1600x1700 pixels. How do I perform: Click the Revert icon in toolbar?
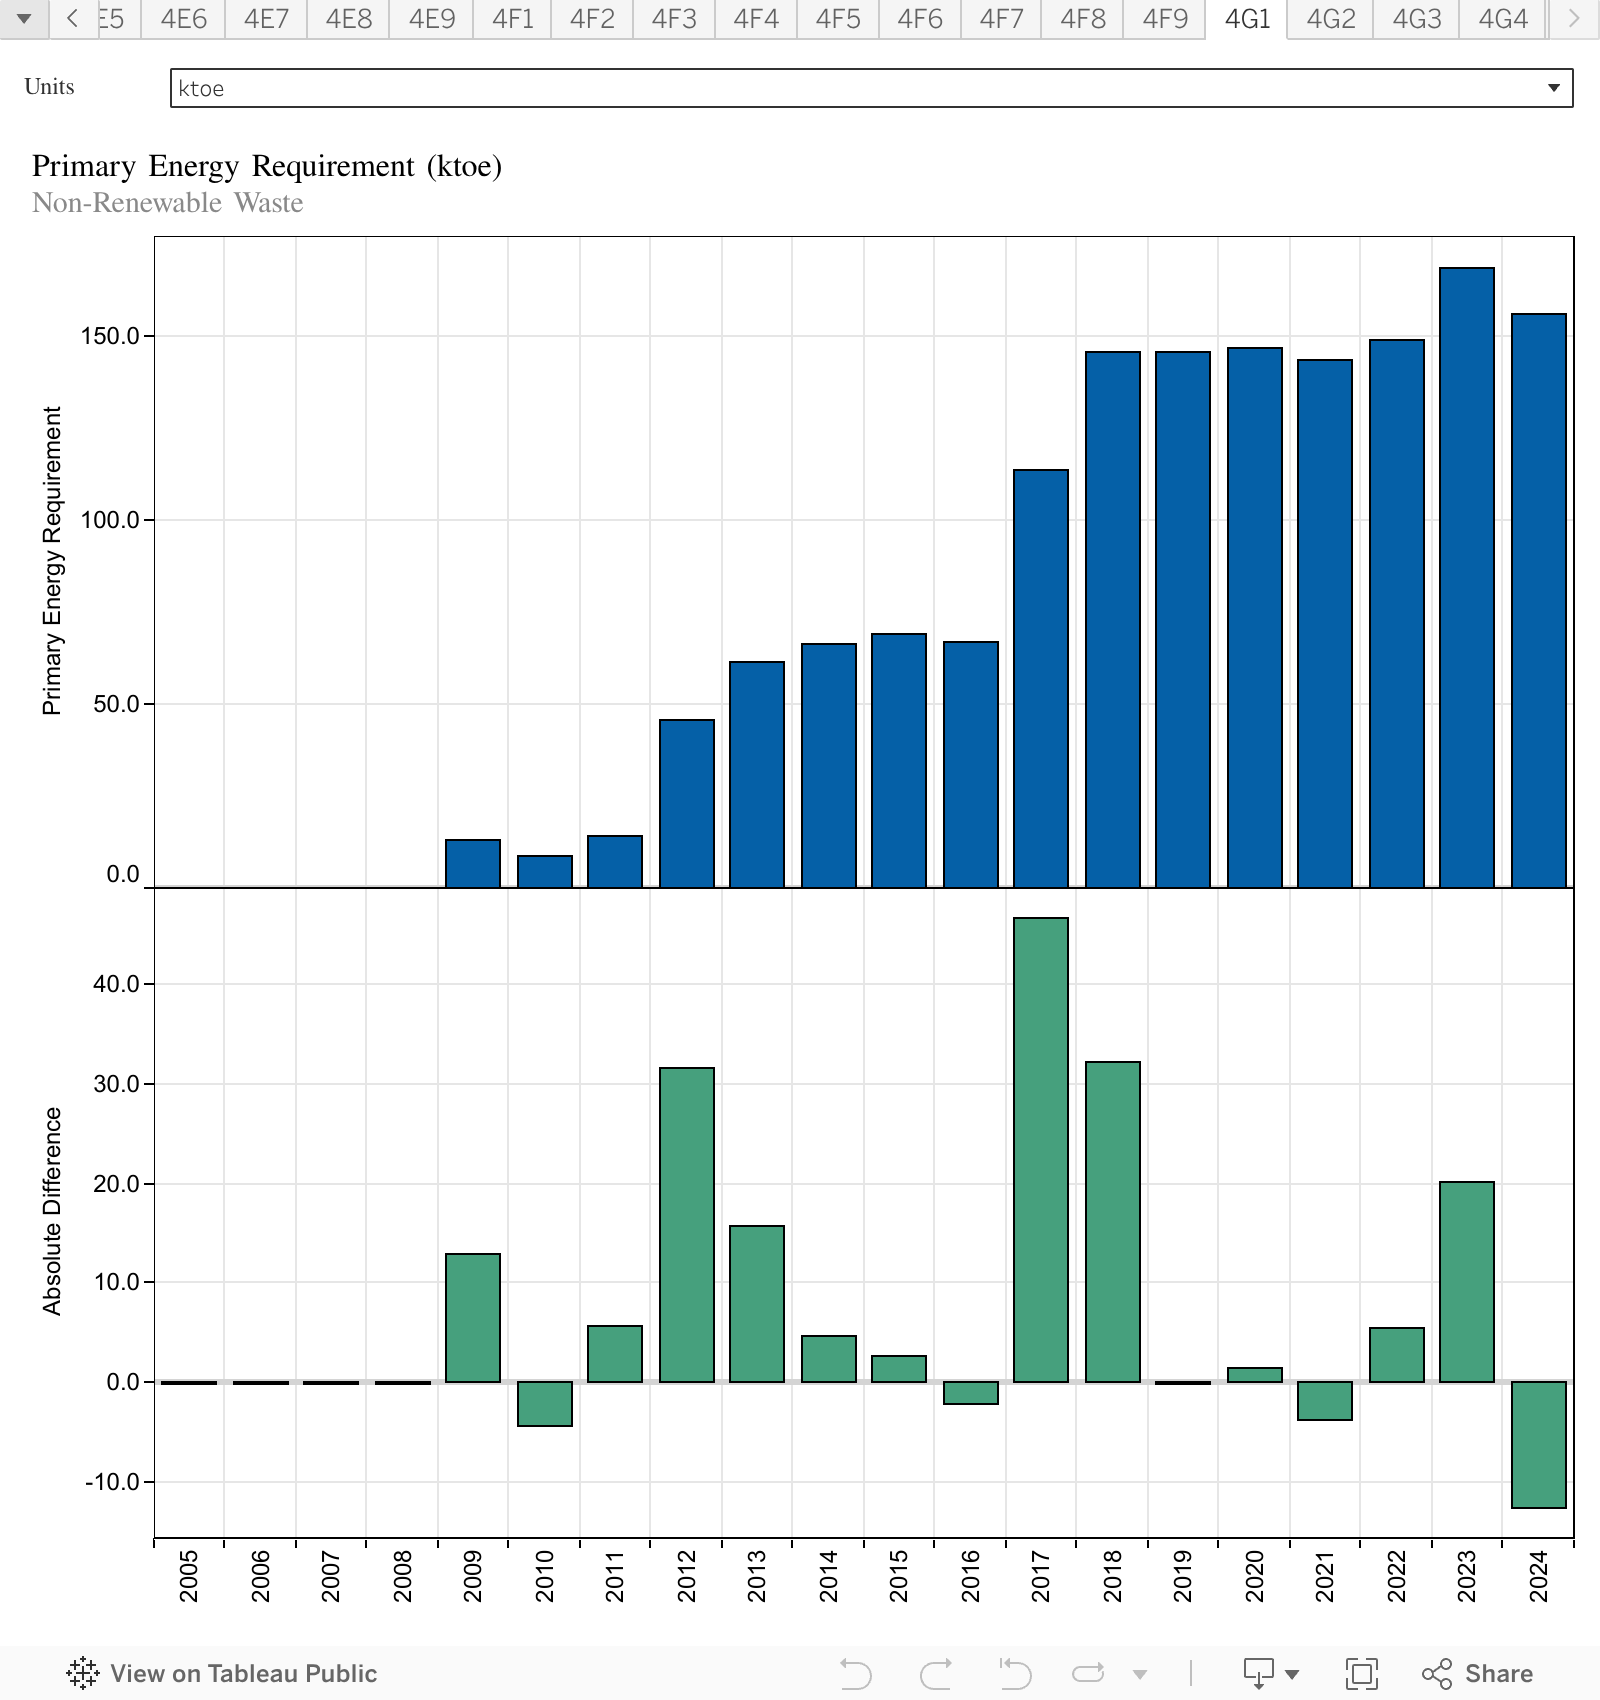click(1015, 1673)
